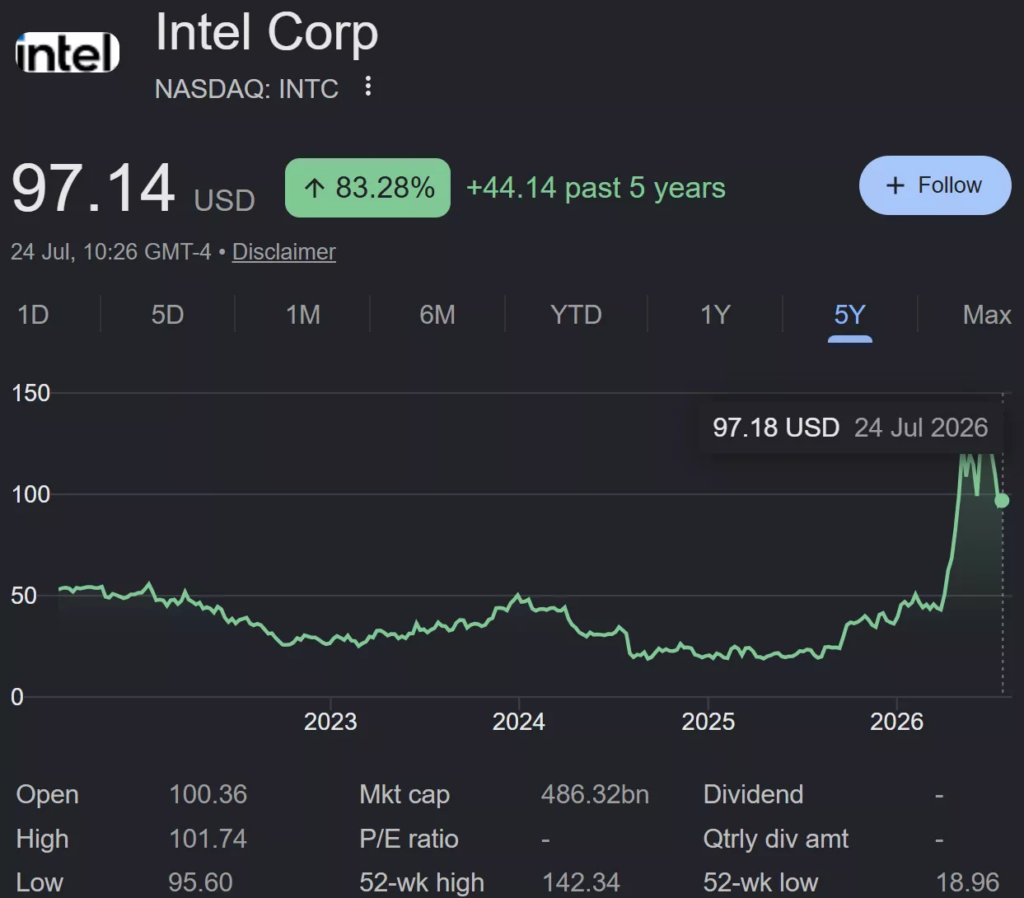The width and height of the screenshot is (1024, 898).
Task: Click the +44.14 past 5 years text
Action: click(x=596, y=188)
